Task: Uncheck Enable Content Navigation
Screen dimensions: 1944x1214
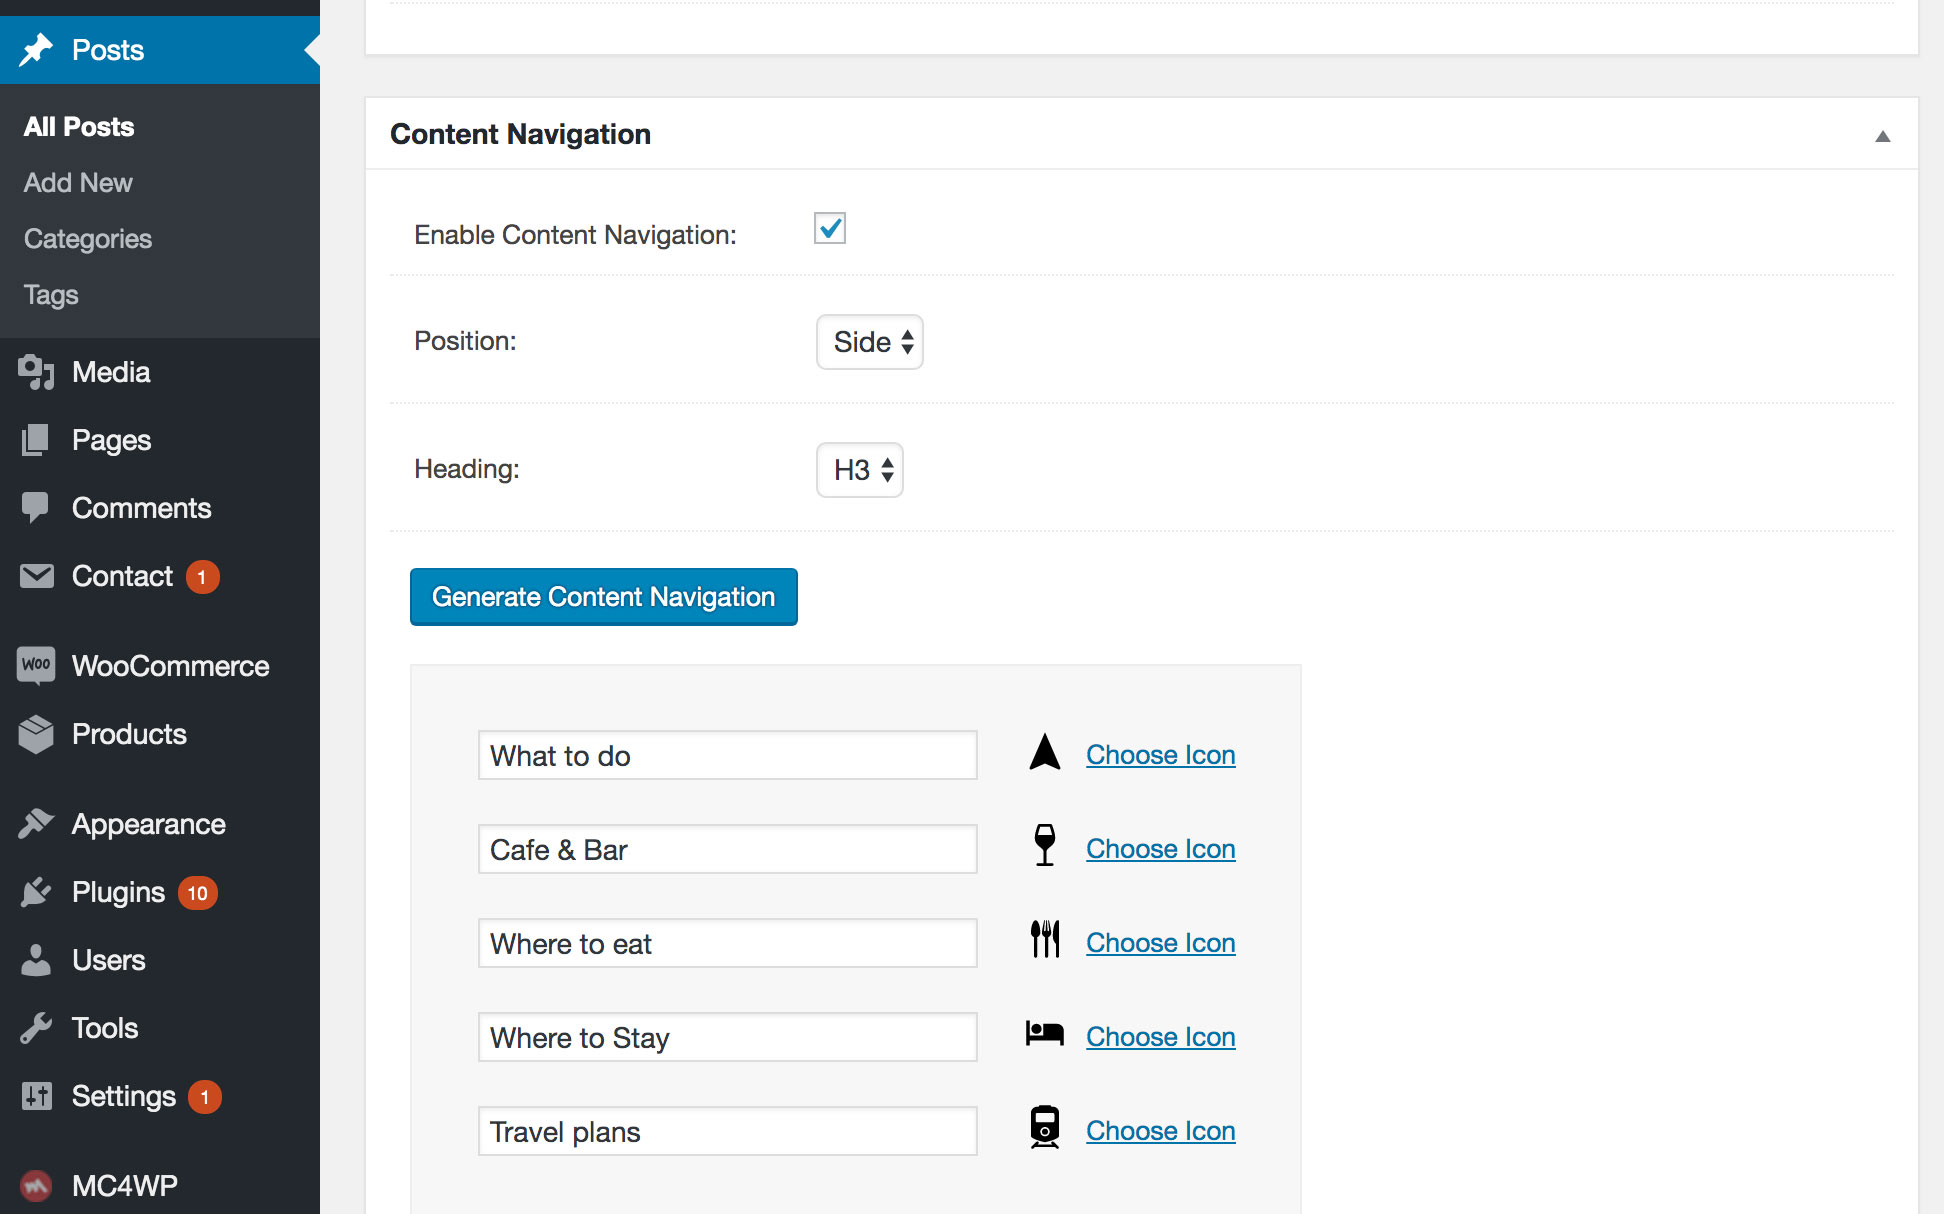Action: (x=828, y=228)
